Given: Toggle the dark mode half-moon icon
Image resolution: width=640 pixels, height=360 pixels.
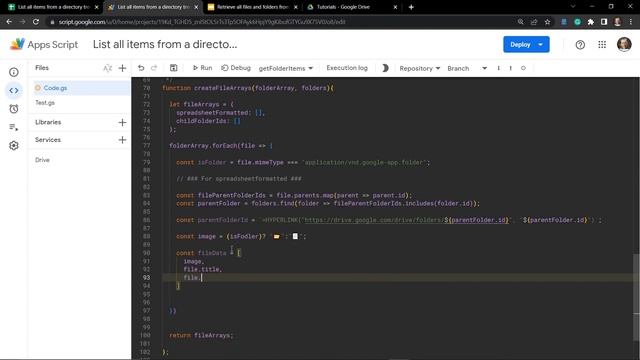Looking at the screenshot, I should tap(385, 68).
